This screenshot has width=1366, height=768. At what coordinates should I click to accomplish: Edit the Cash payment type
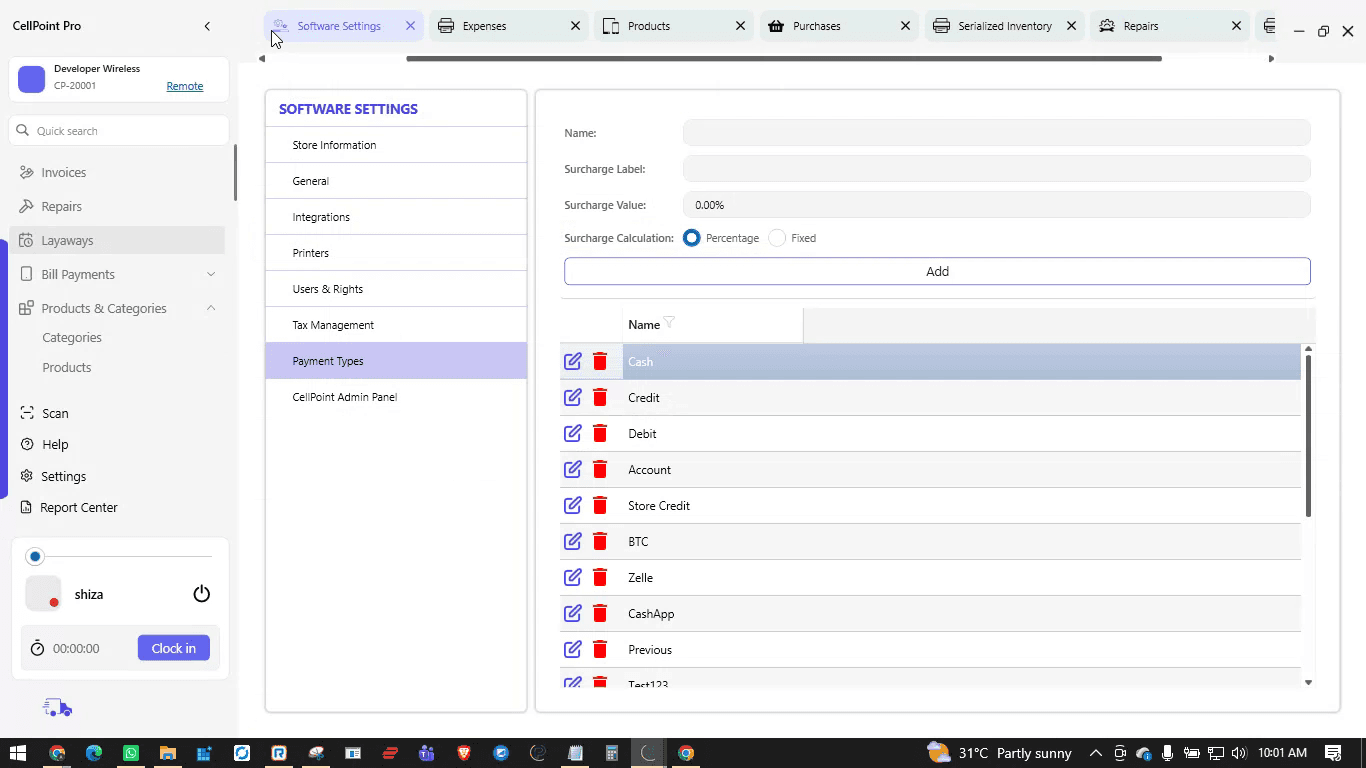click(572, 361)
